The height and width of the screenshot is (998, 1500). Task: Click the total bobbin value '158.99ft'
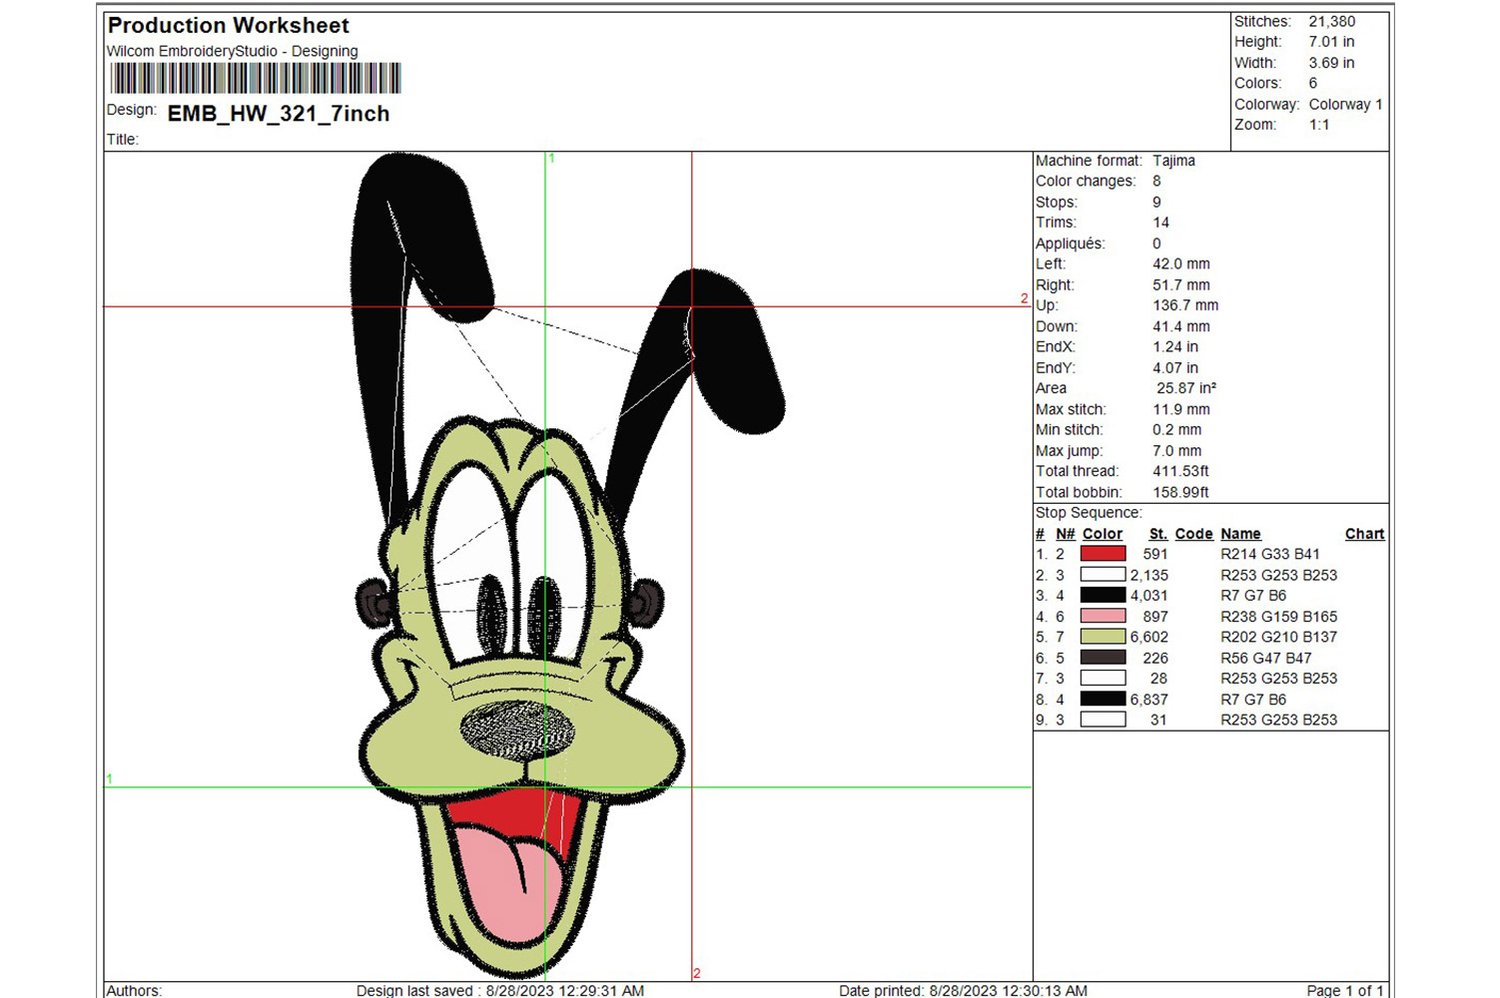pyautogui.click(x=1181, y=492)
